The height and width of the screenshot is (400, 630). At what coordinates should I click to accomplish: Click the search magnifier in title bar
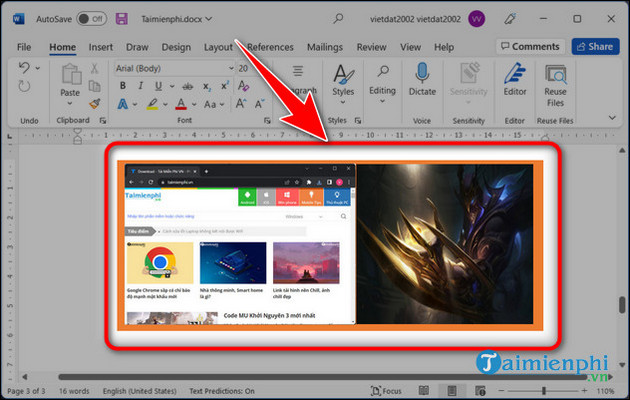338,18
